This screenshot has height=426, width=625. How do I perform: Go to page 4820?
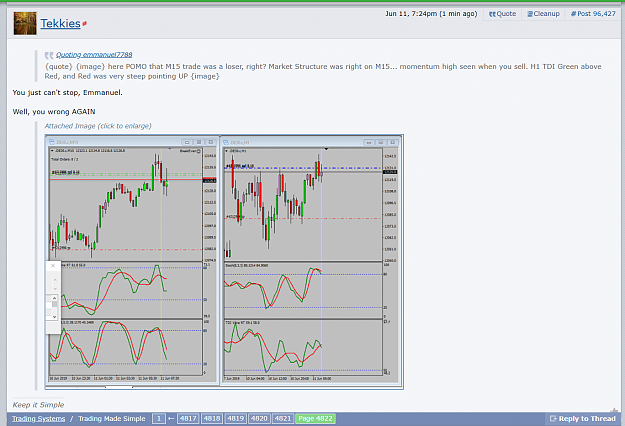[259, 418]
